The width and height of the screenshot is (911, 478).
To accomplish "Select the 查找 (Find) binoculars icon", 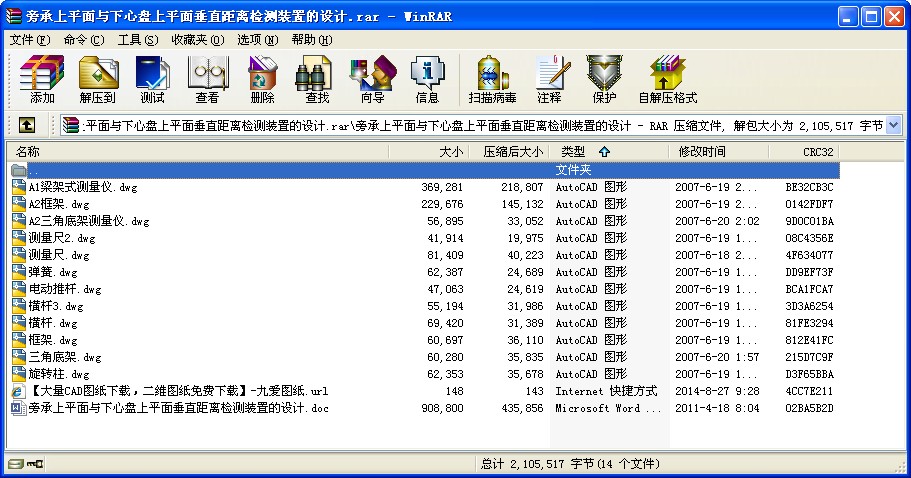I will 317,80.
